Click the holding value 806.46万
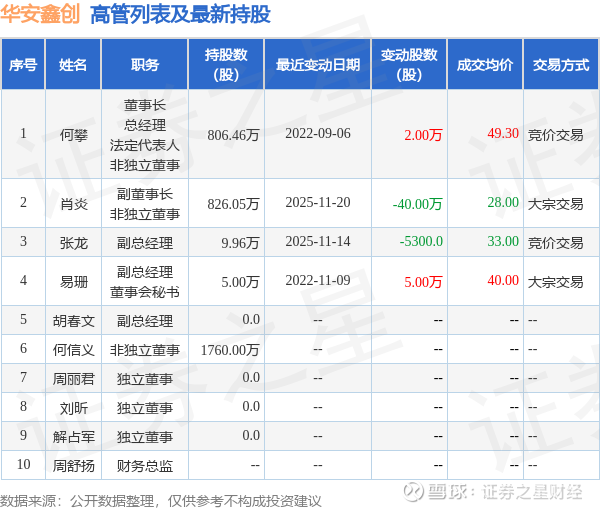Image resolution: width=600 pixels, height=510 pixels. (x=233, y=135)
